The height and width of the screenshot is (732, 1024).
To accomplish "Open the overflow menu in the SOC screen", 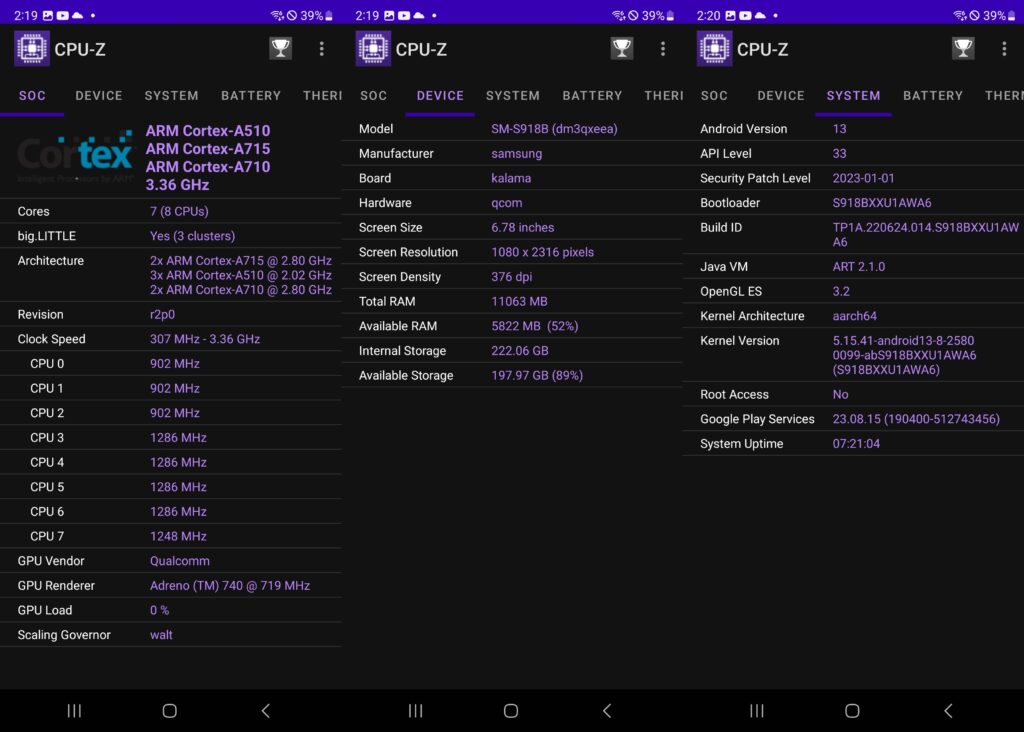I will point(321,49).
